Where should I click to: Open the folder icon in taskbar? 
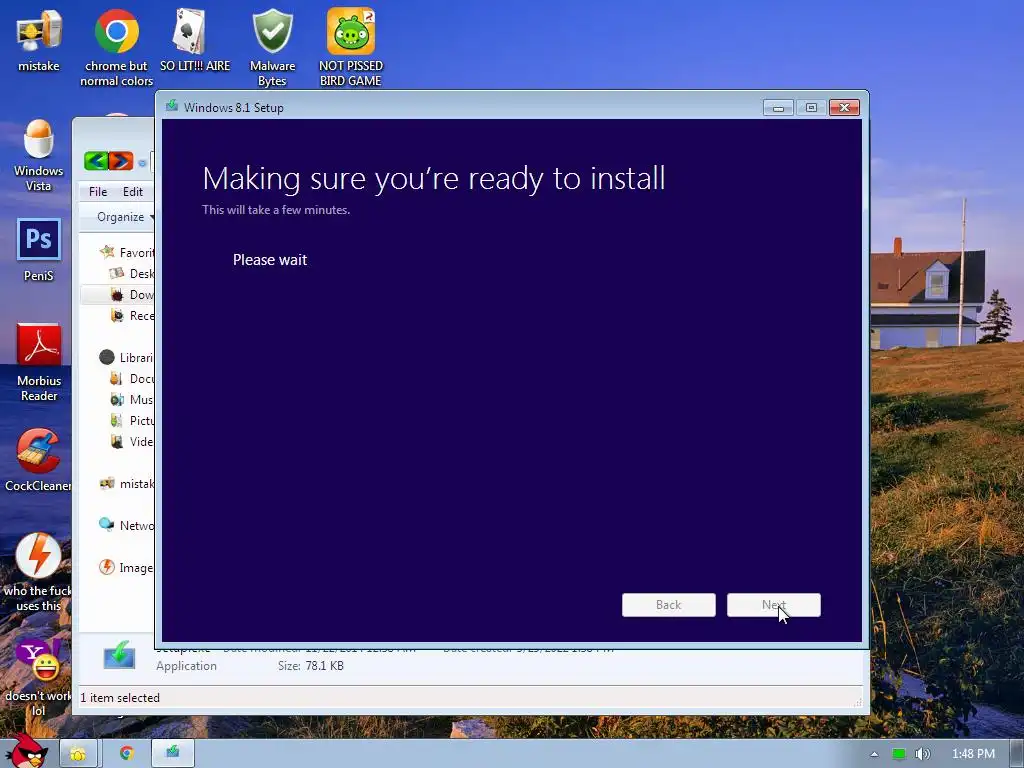click(78, 754)
